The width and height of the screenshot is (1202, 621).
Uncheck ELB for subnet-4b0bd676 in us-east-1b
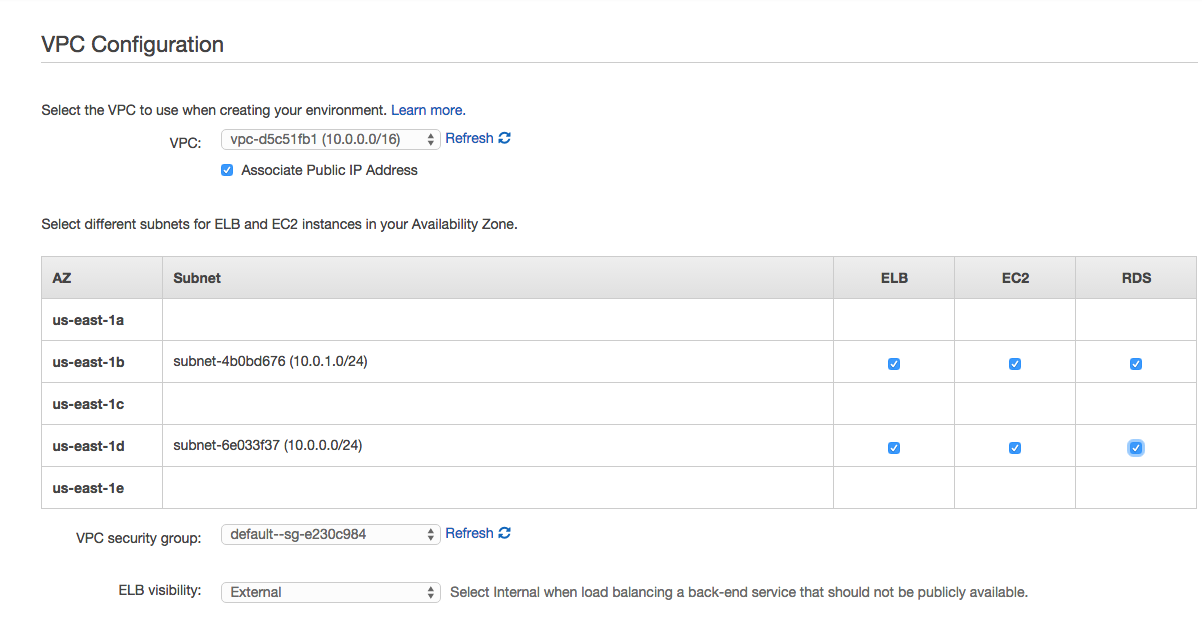point(894,364)
